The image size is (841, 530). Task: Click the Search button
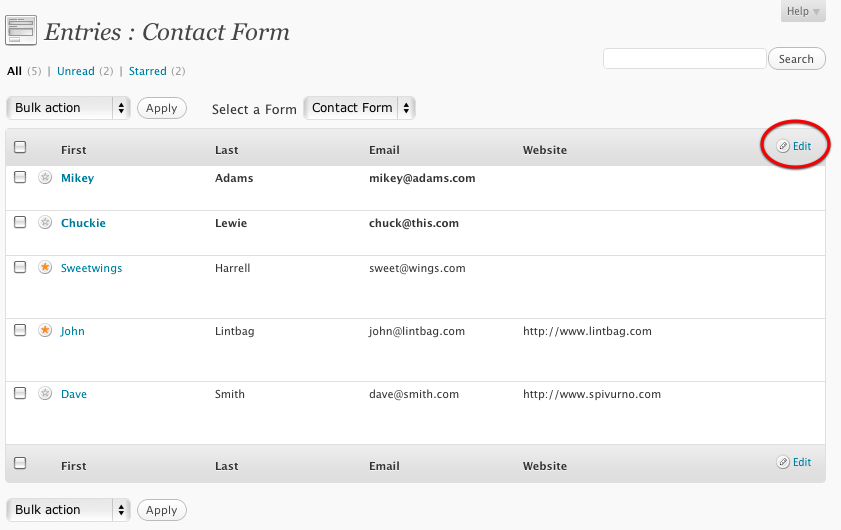pos(796,59)
